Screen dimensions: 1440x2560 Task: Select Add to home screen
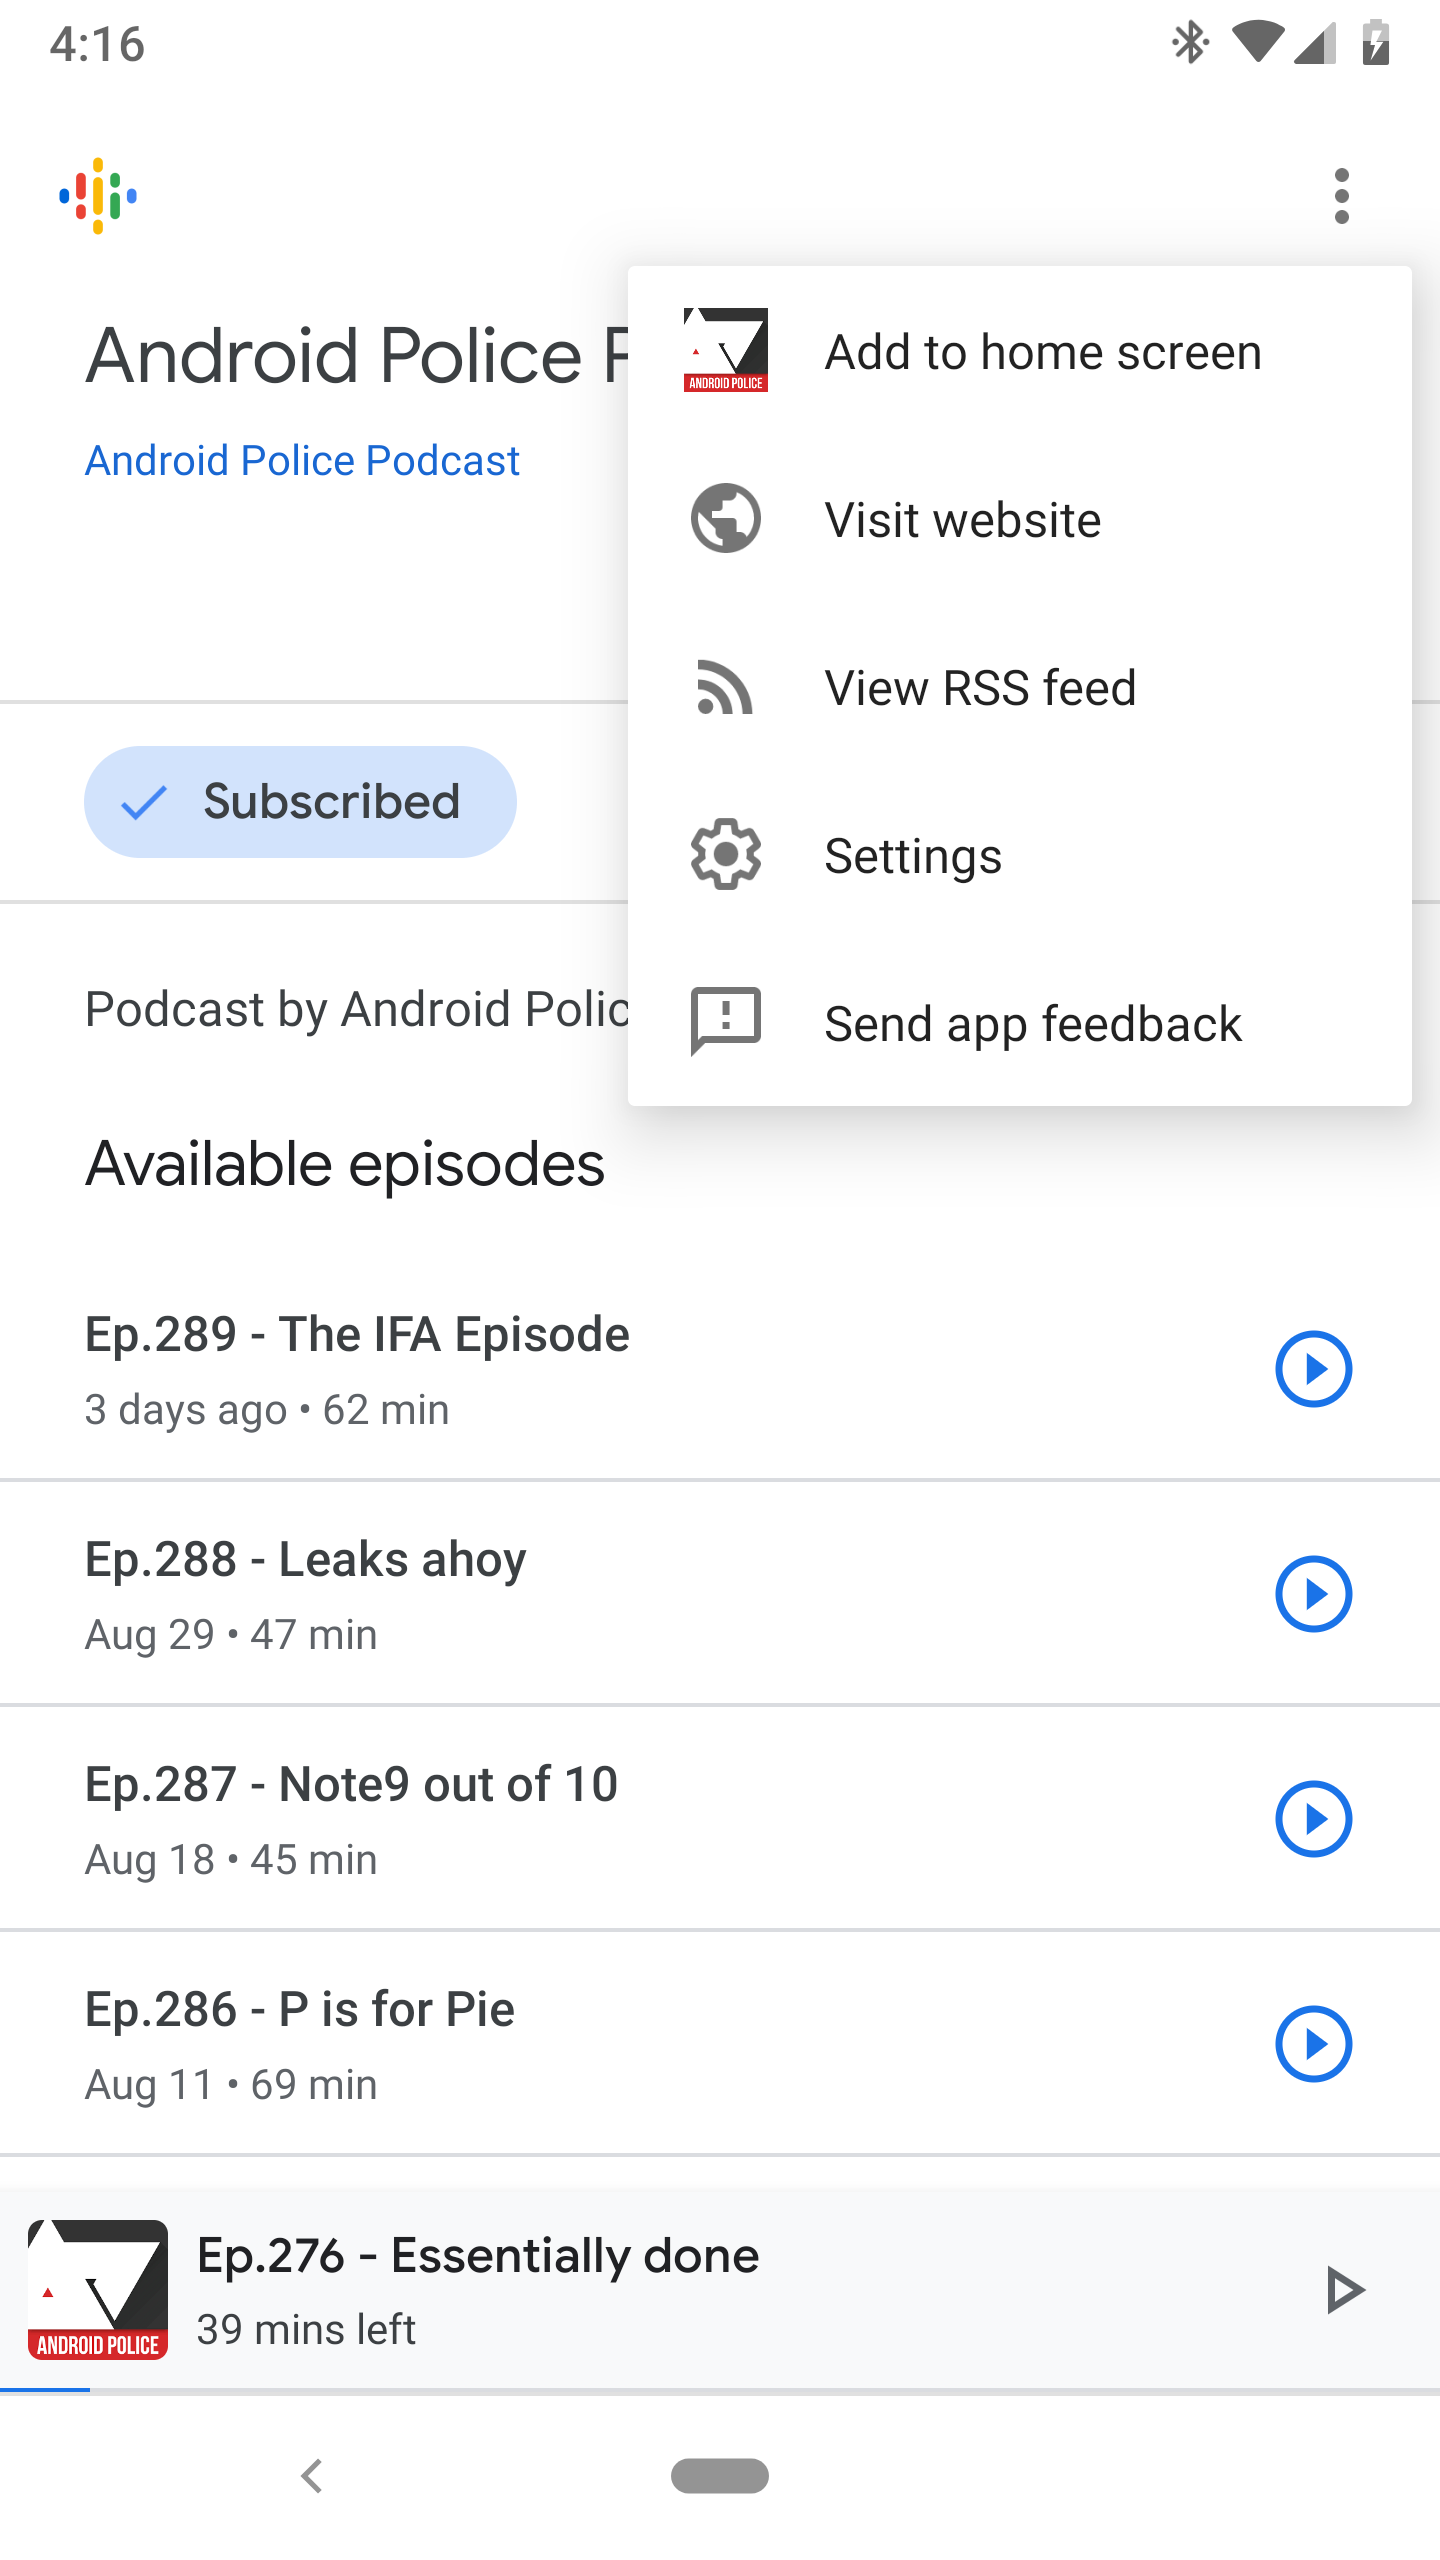tap(1020, 352)
